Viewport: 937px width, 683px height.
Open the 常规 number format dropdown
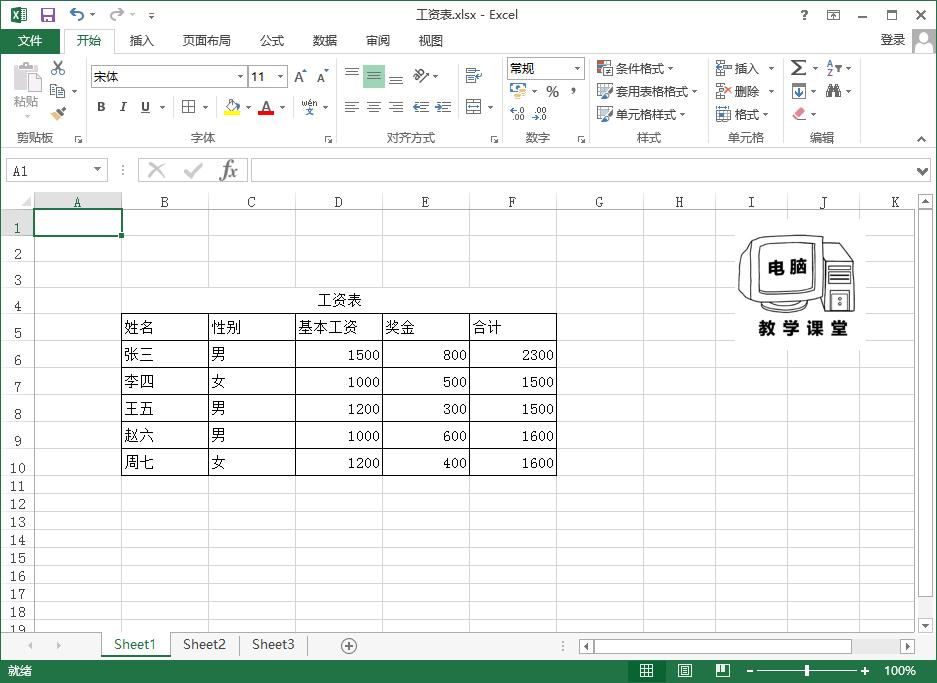[578, 68]
